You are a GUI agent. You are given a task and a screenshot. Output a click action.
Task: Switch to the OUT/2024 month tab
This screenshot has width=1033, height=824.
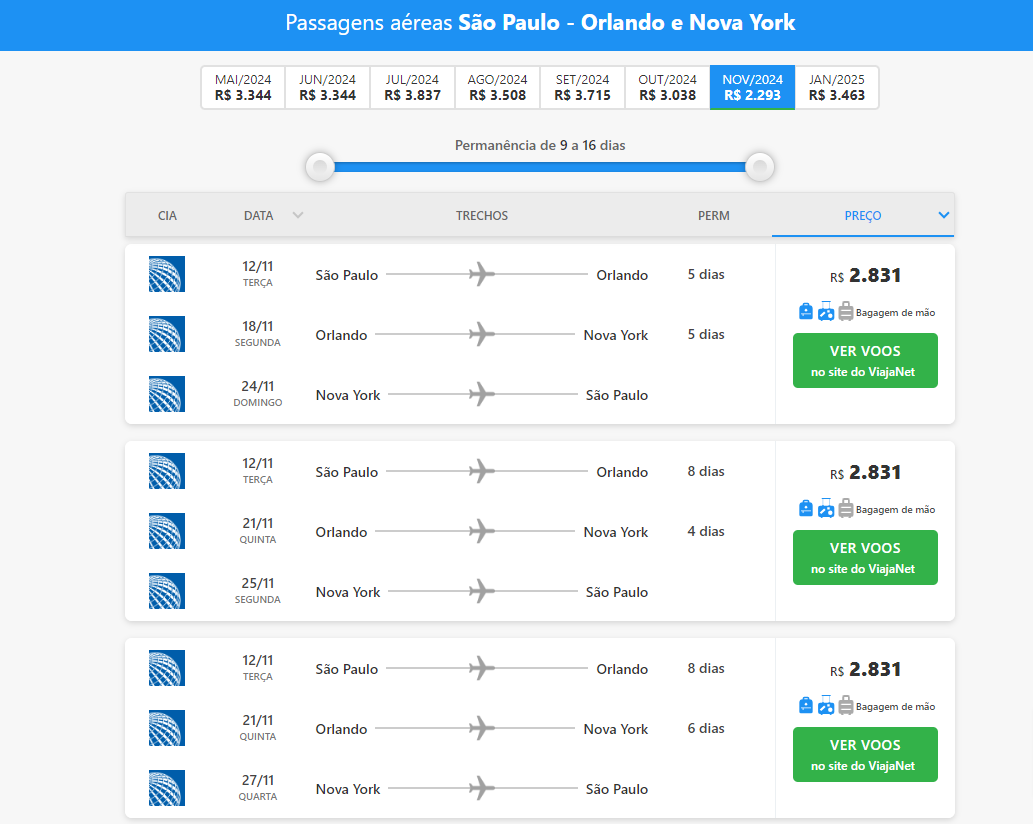pos(667,88)
